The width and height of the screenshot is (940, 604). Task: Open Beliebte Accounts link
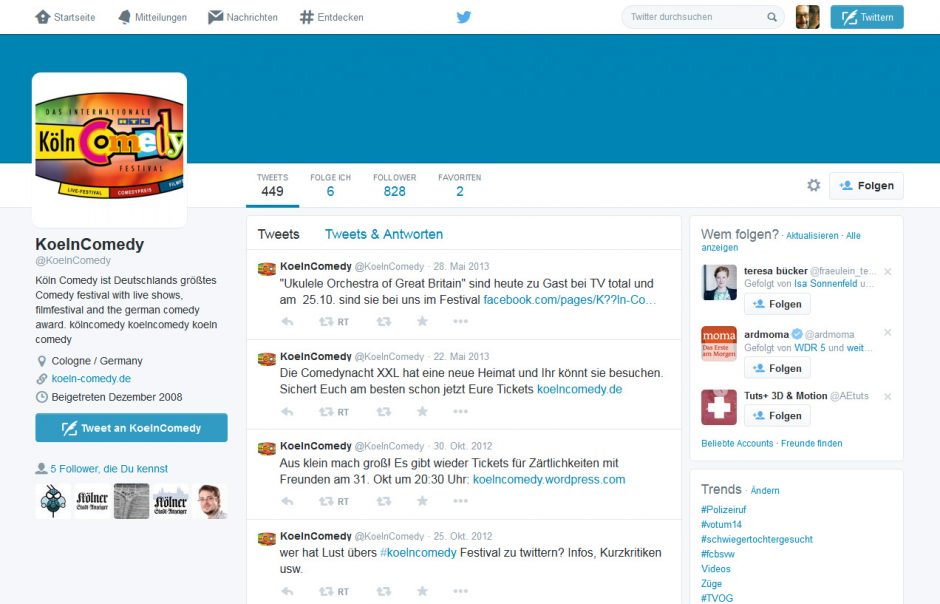coord(737,443)
